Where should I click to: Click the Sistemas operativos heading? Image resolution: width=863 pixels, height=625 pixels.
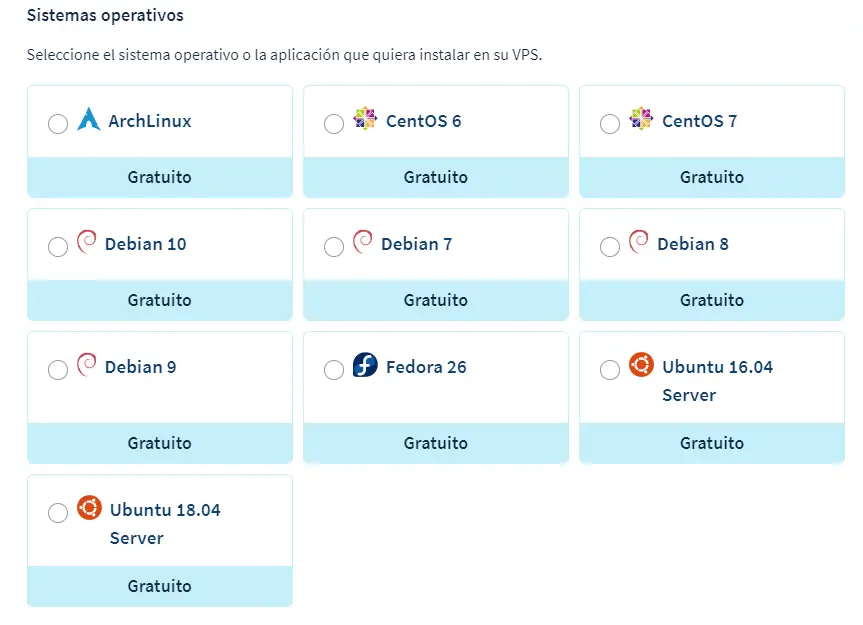[x=105, y=16]
